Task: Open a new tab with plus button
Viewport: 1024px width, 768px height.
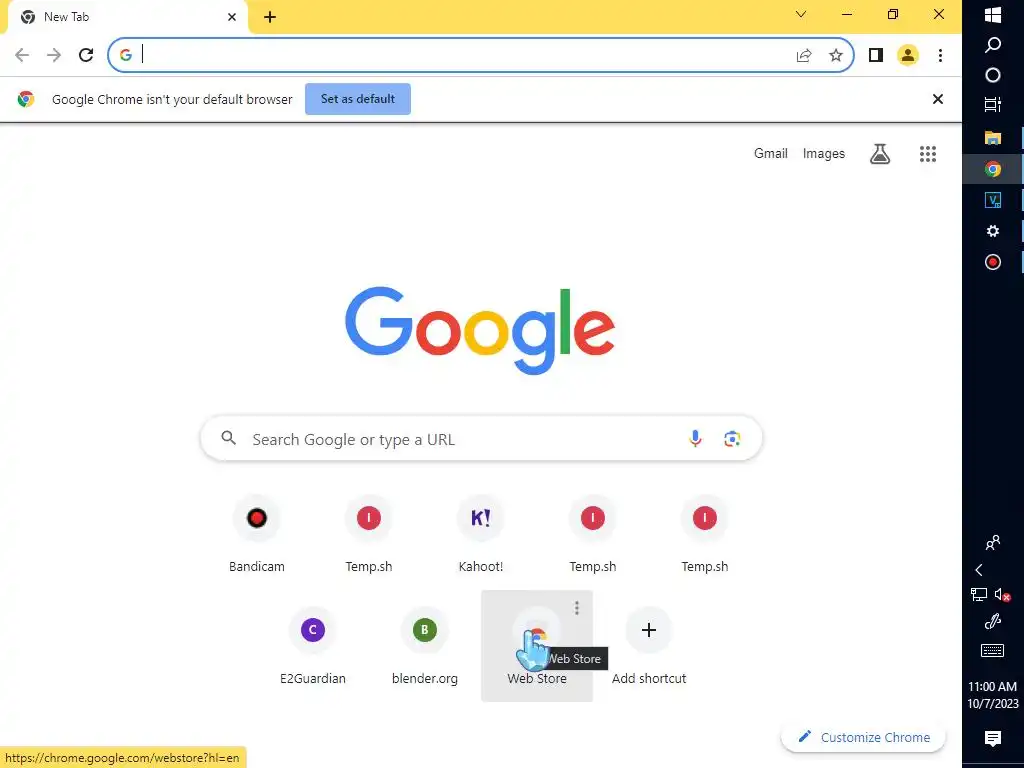Action: pos(270,17)
